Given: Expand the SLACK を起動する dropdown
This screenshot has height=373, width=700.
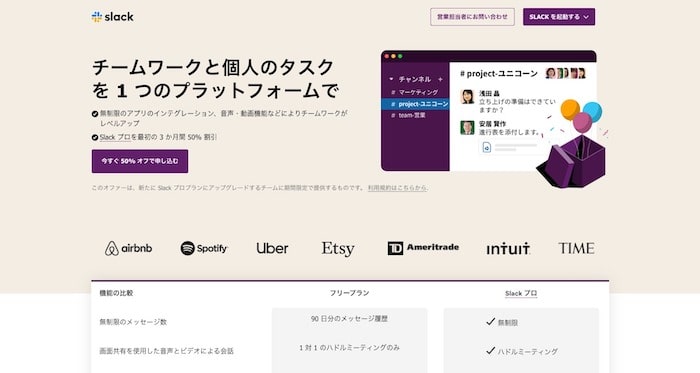Looking at the screenshot, I should (x=559, y=17).
